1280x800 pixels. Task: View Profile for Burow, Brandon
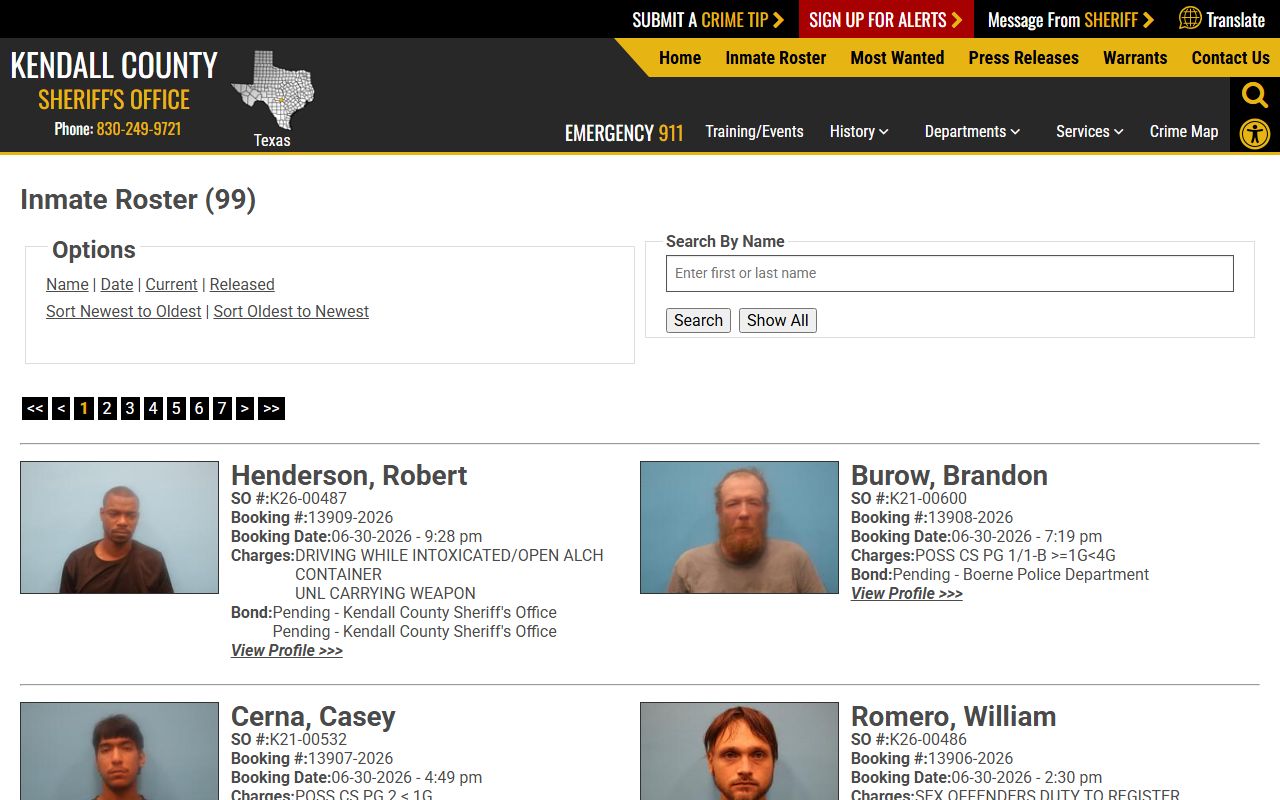click(907, 593)
